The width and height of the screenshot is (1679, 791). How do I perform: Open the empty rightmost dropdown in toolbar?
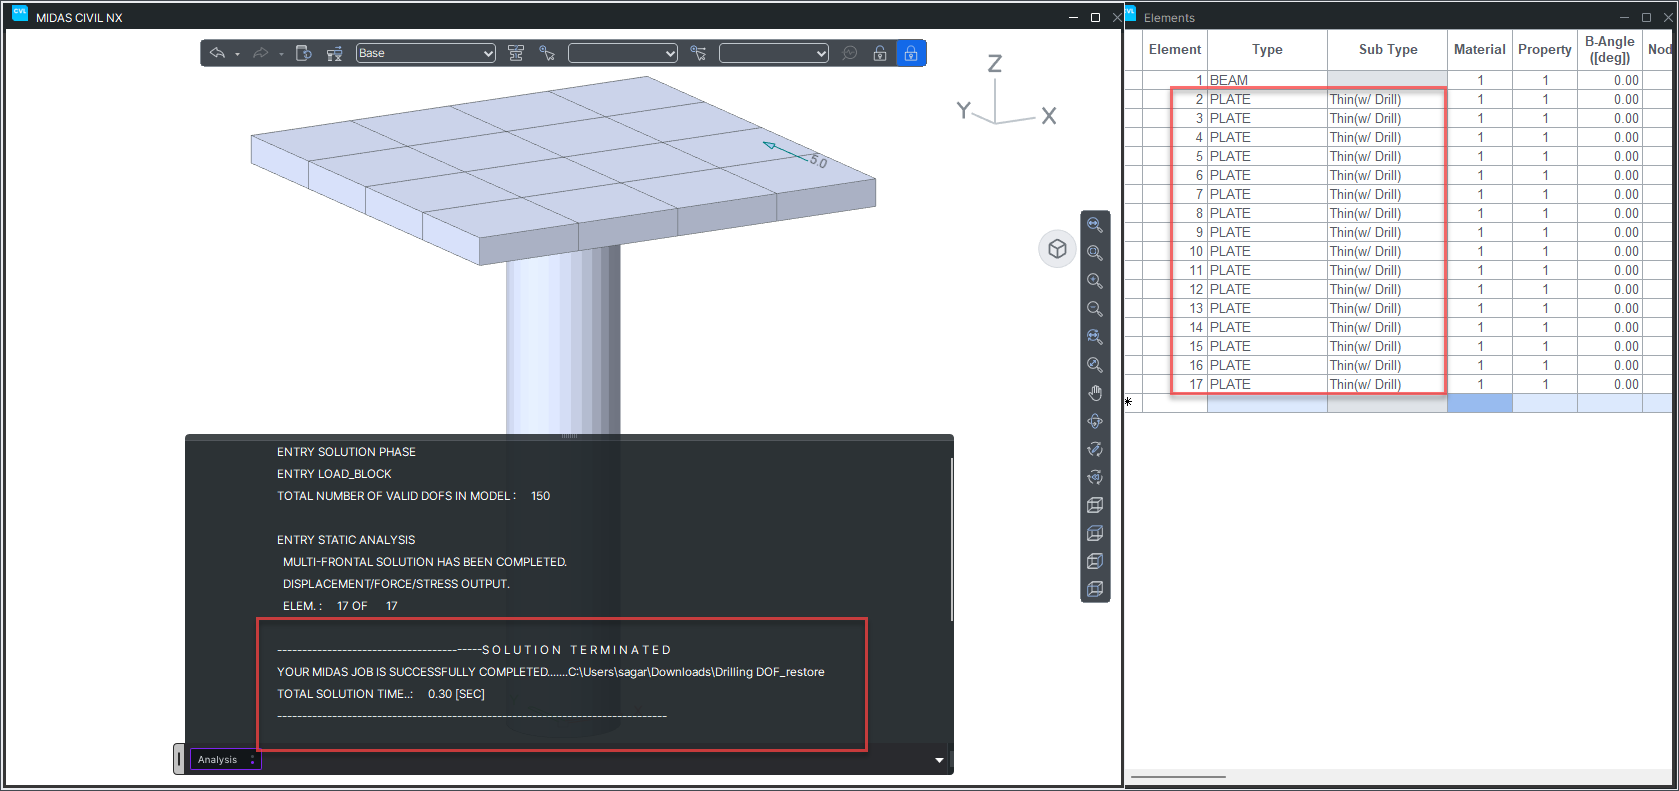click(x=774, y=53)
